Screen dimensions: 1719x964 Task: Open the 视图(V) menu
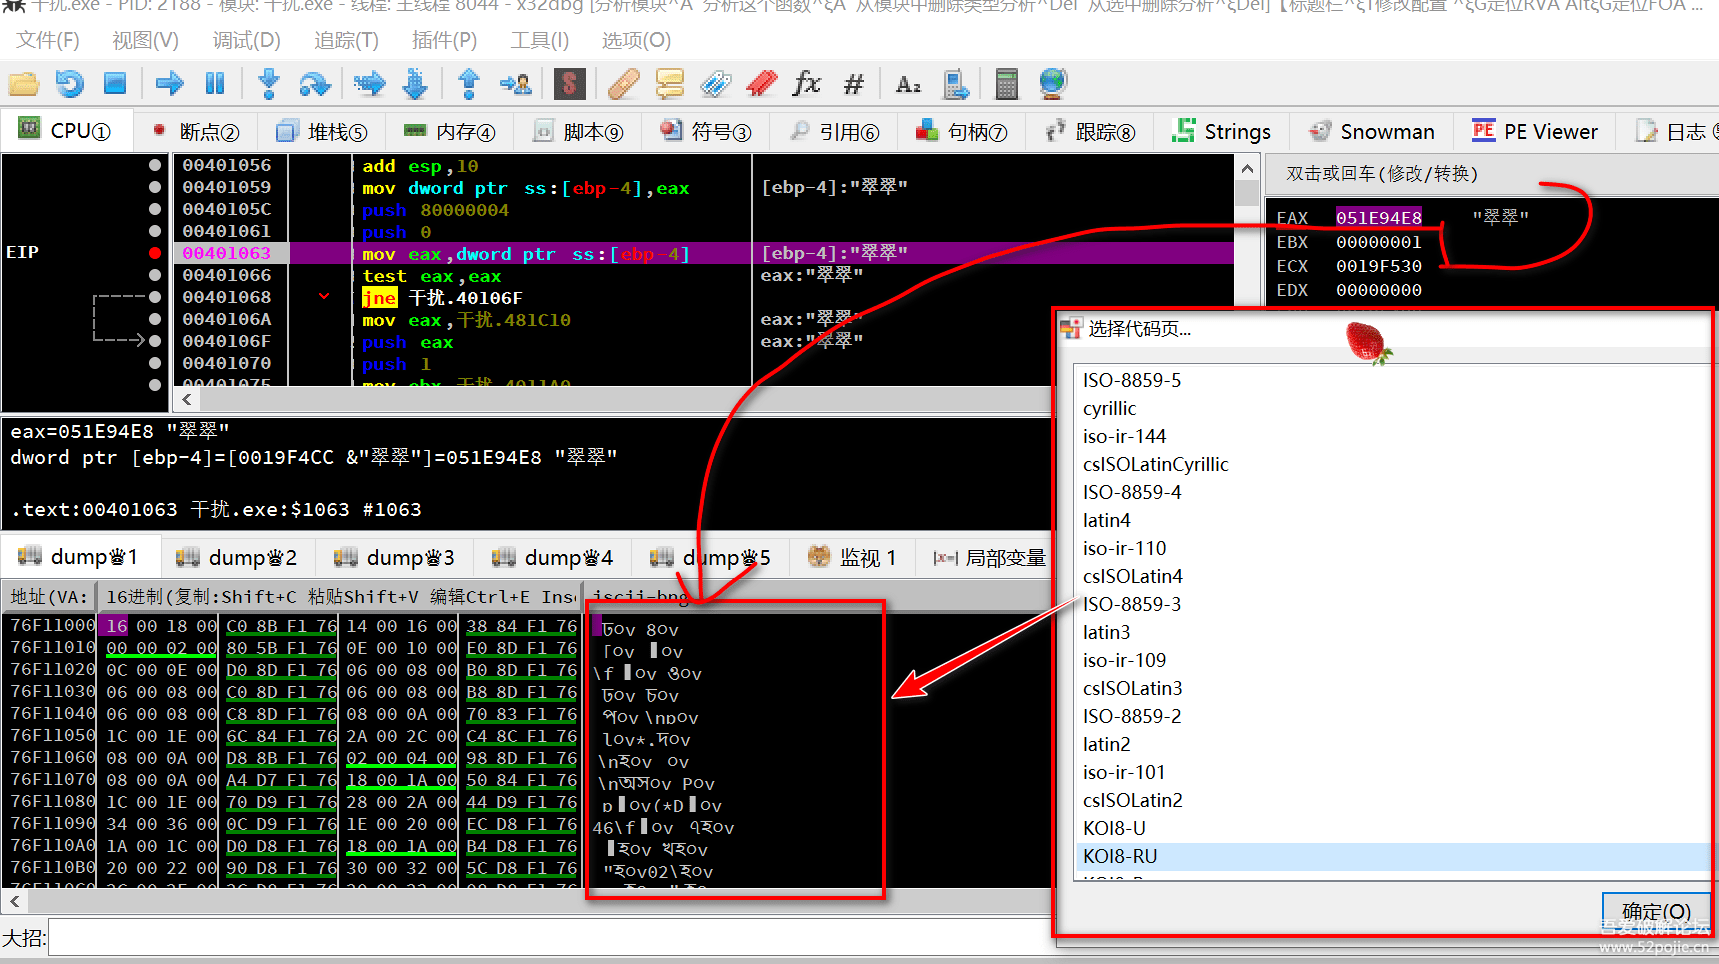pos(146,40)
